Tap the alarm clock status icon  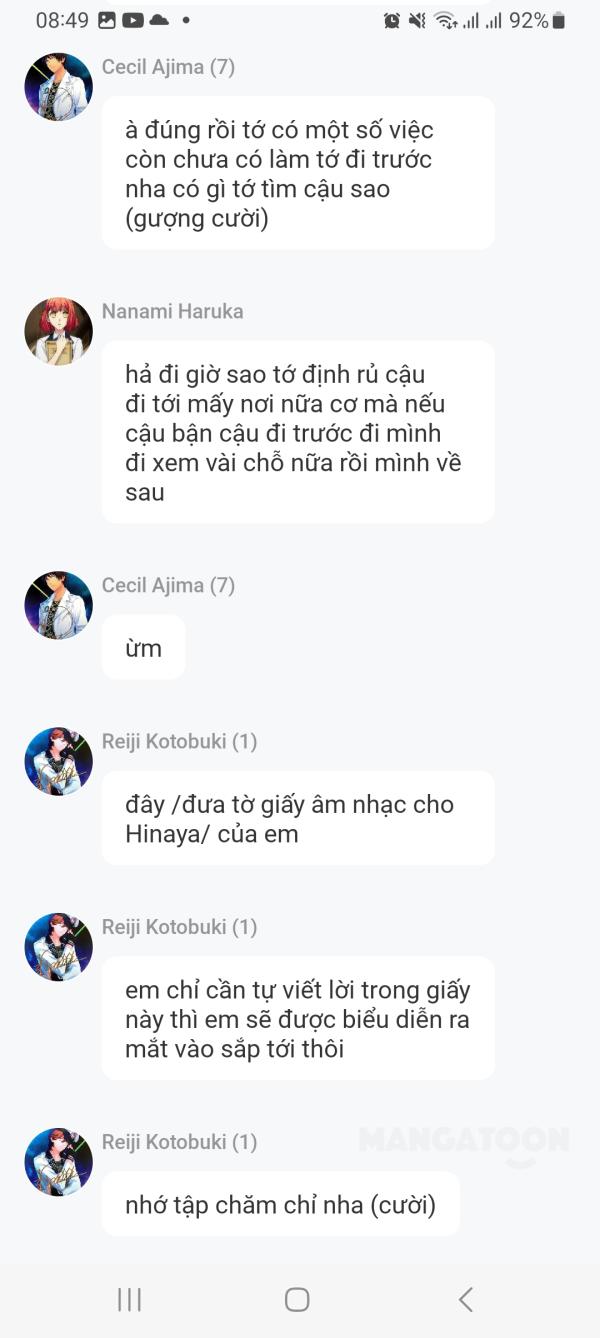tap(392, 20)
